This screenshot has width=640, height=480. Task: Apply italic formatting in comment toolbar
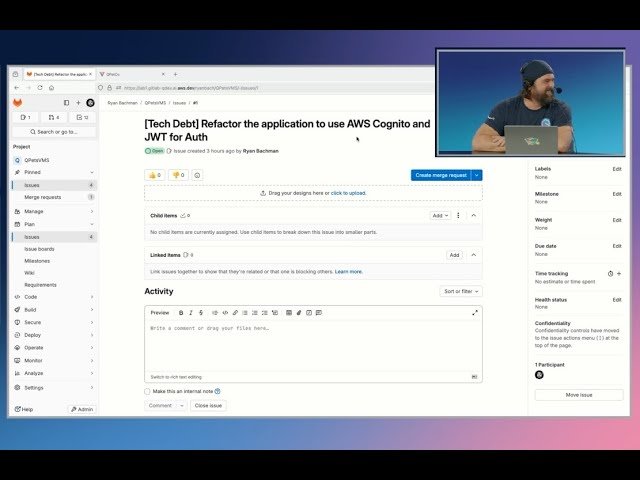(x=191, y=313)
